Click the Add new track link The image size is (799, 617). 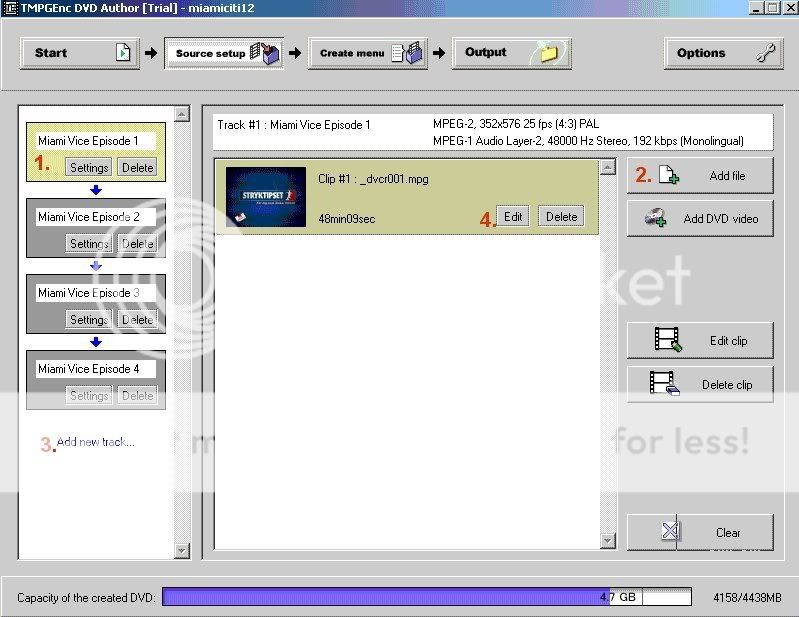pyautogui.click(x=95, y=442)
